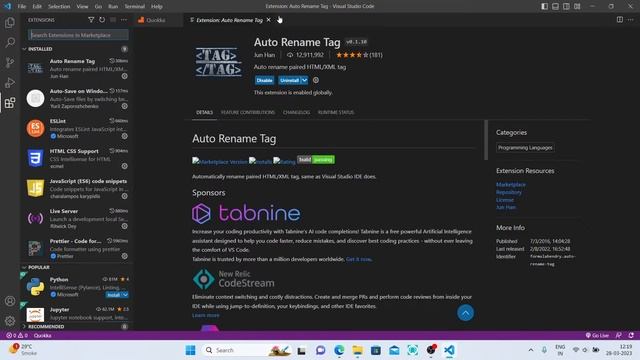
Task: Open the Run and Debug view
Action: 10,82
